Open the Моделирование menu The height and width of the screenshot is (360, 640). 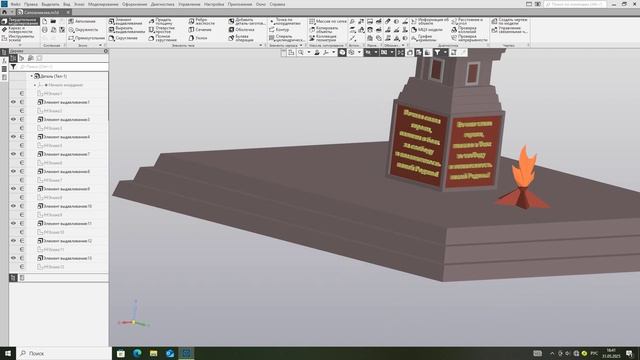tap(103, 4)
